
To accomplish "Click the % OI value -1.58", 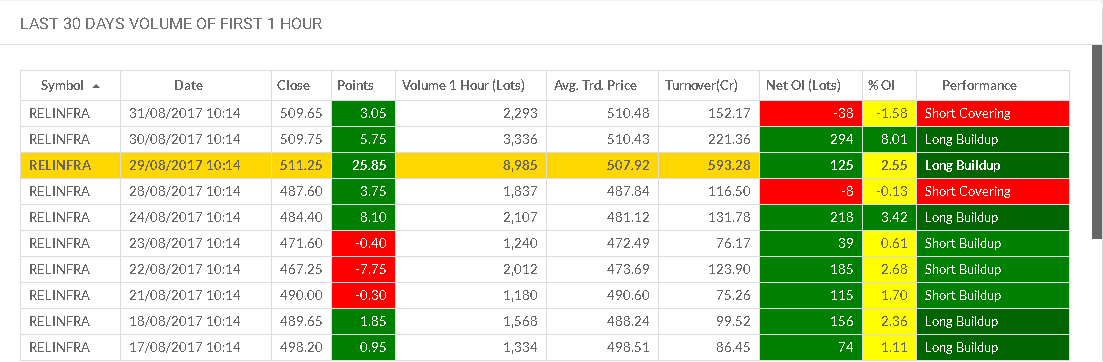I will tap(890, 113).
